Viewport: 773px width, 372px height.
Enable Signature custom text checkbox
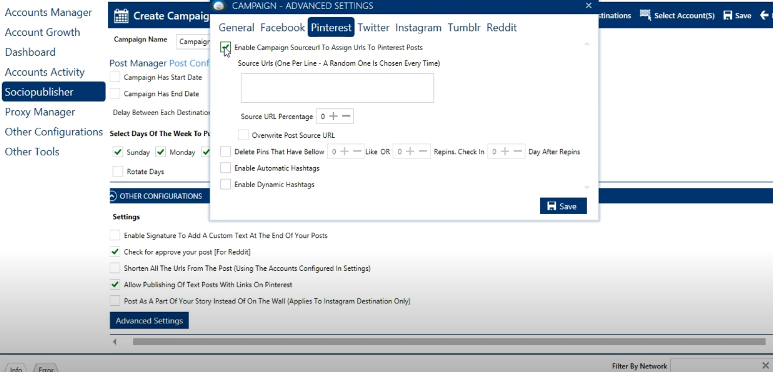tap(115, 235)
